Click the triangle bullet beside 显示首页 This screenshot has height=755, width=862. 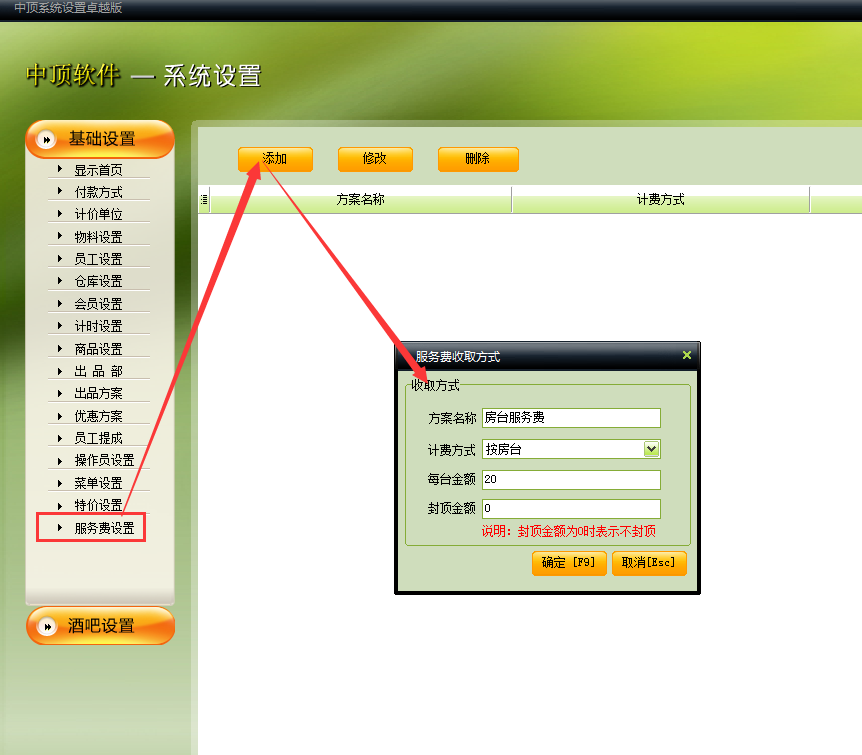[x=60, y=169]
